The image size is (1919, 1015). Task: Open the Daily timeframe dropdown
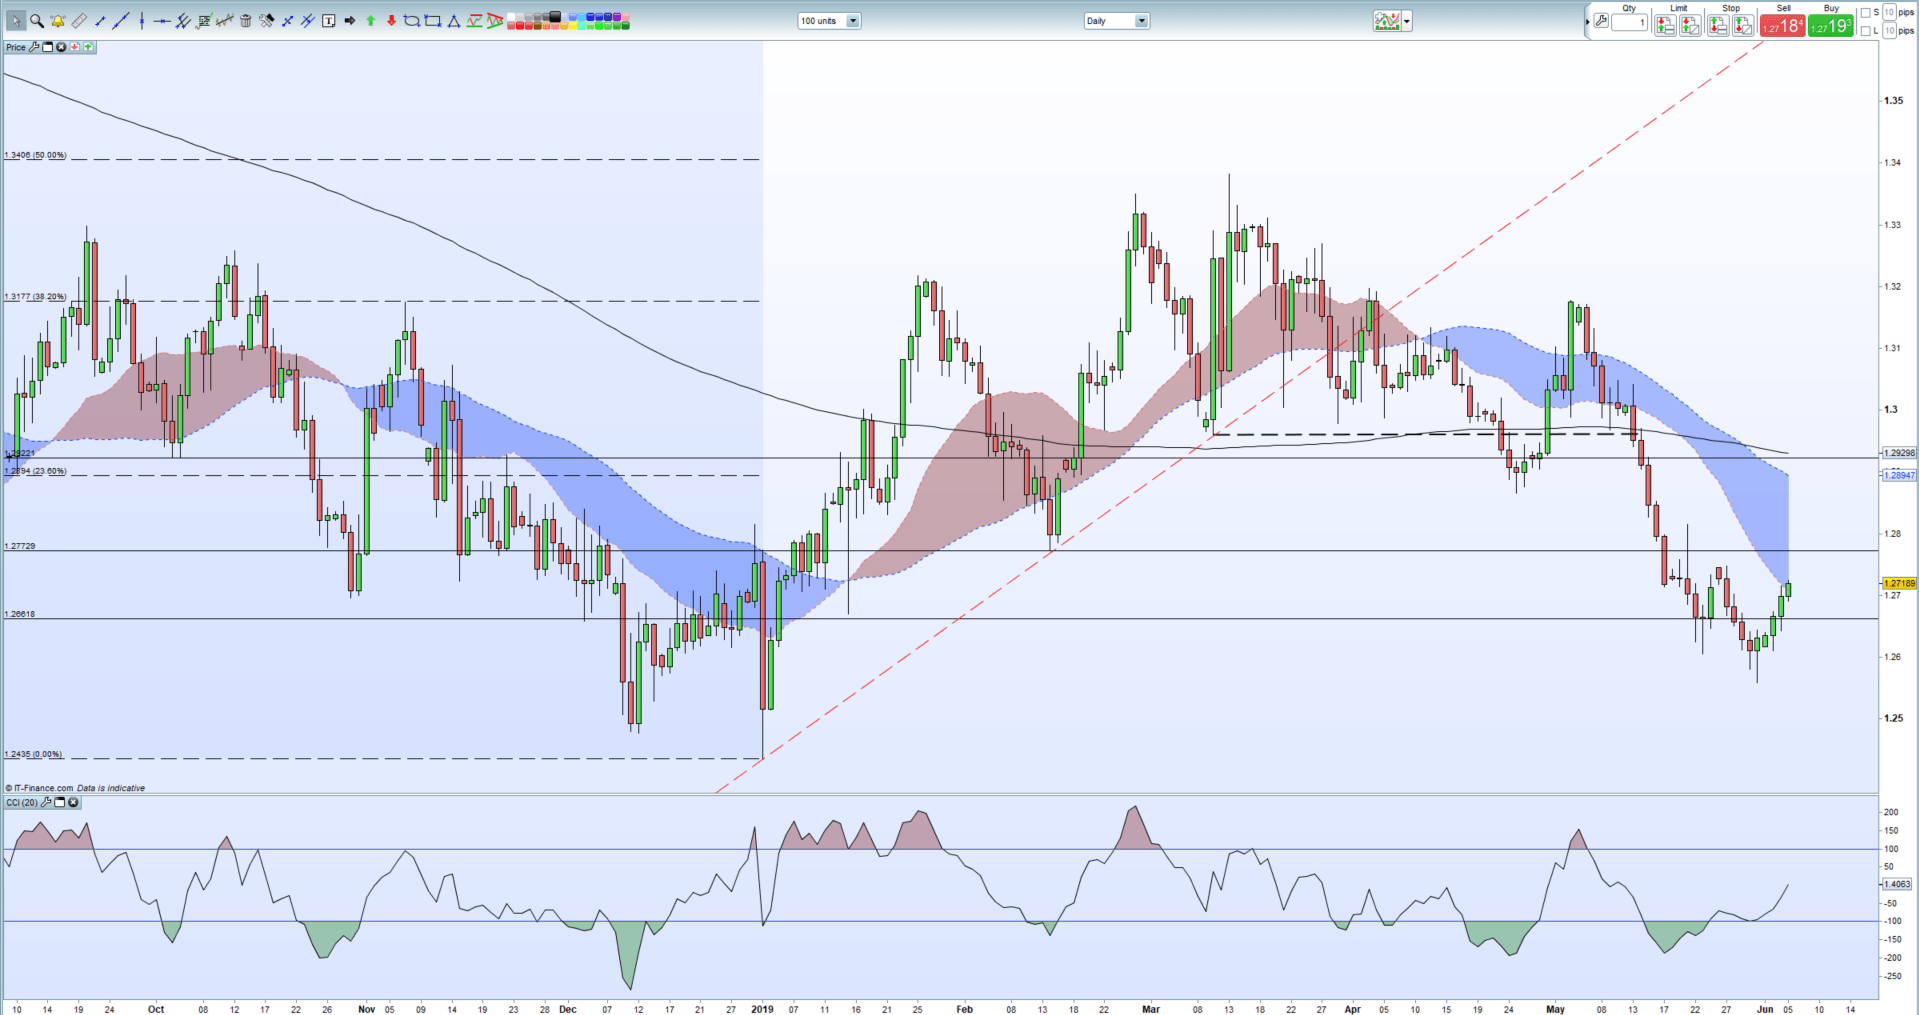click(x=1141, y=21)
